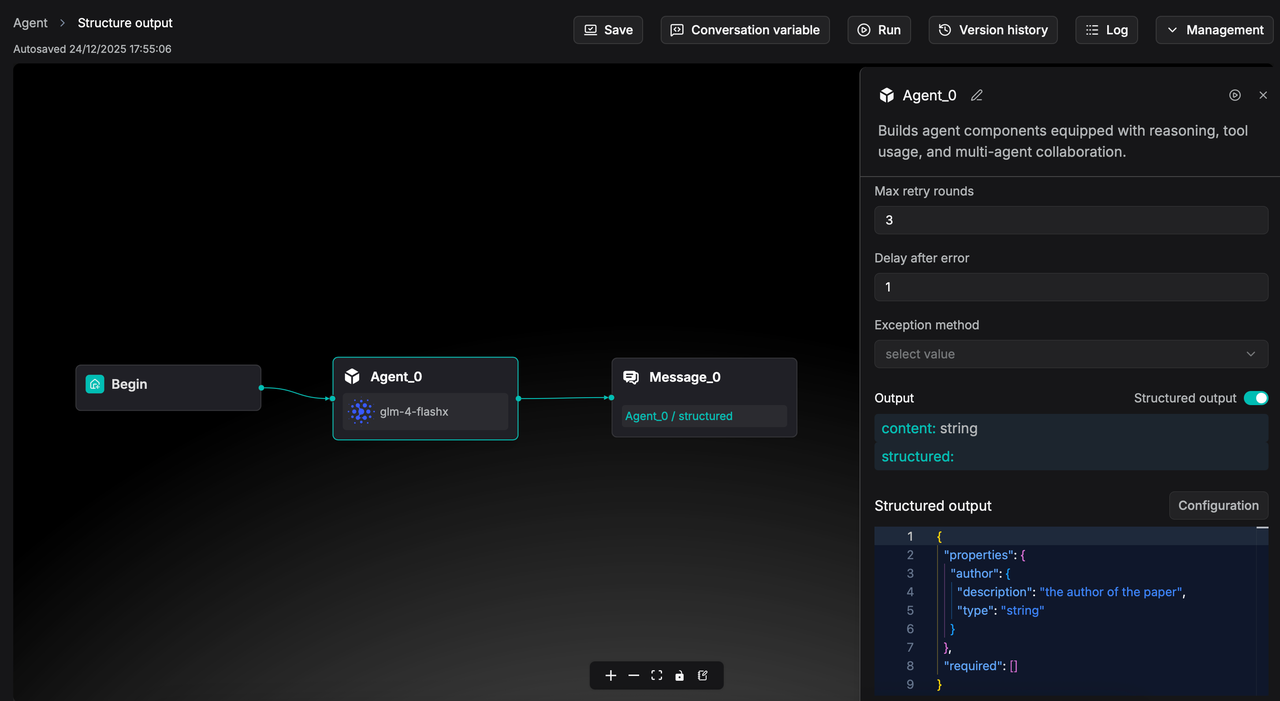Click the Run button in top toolbar

pos(879,30)
